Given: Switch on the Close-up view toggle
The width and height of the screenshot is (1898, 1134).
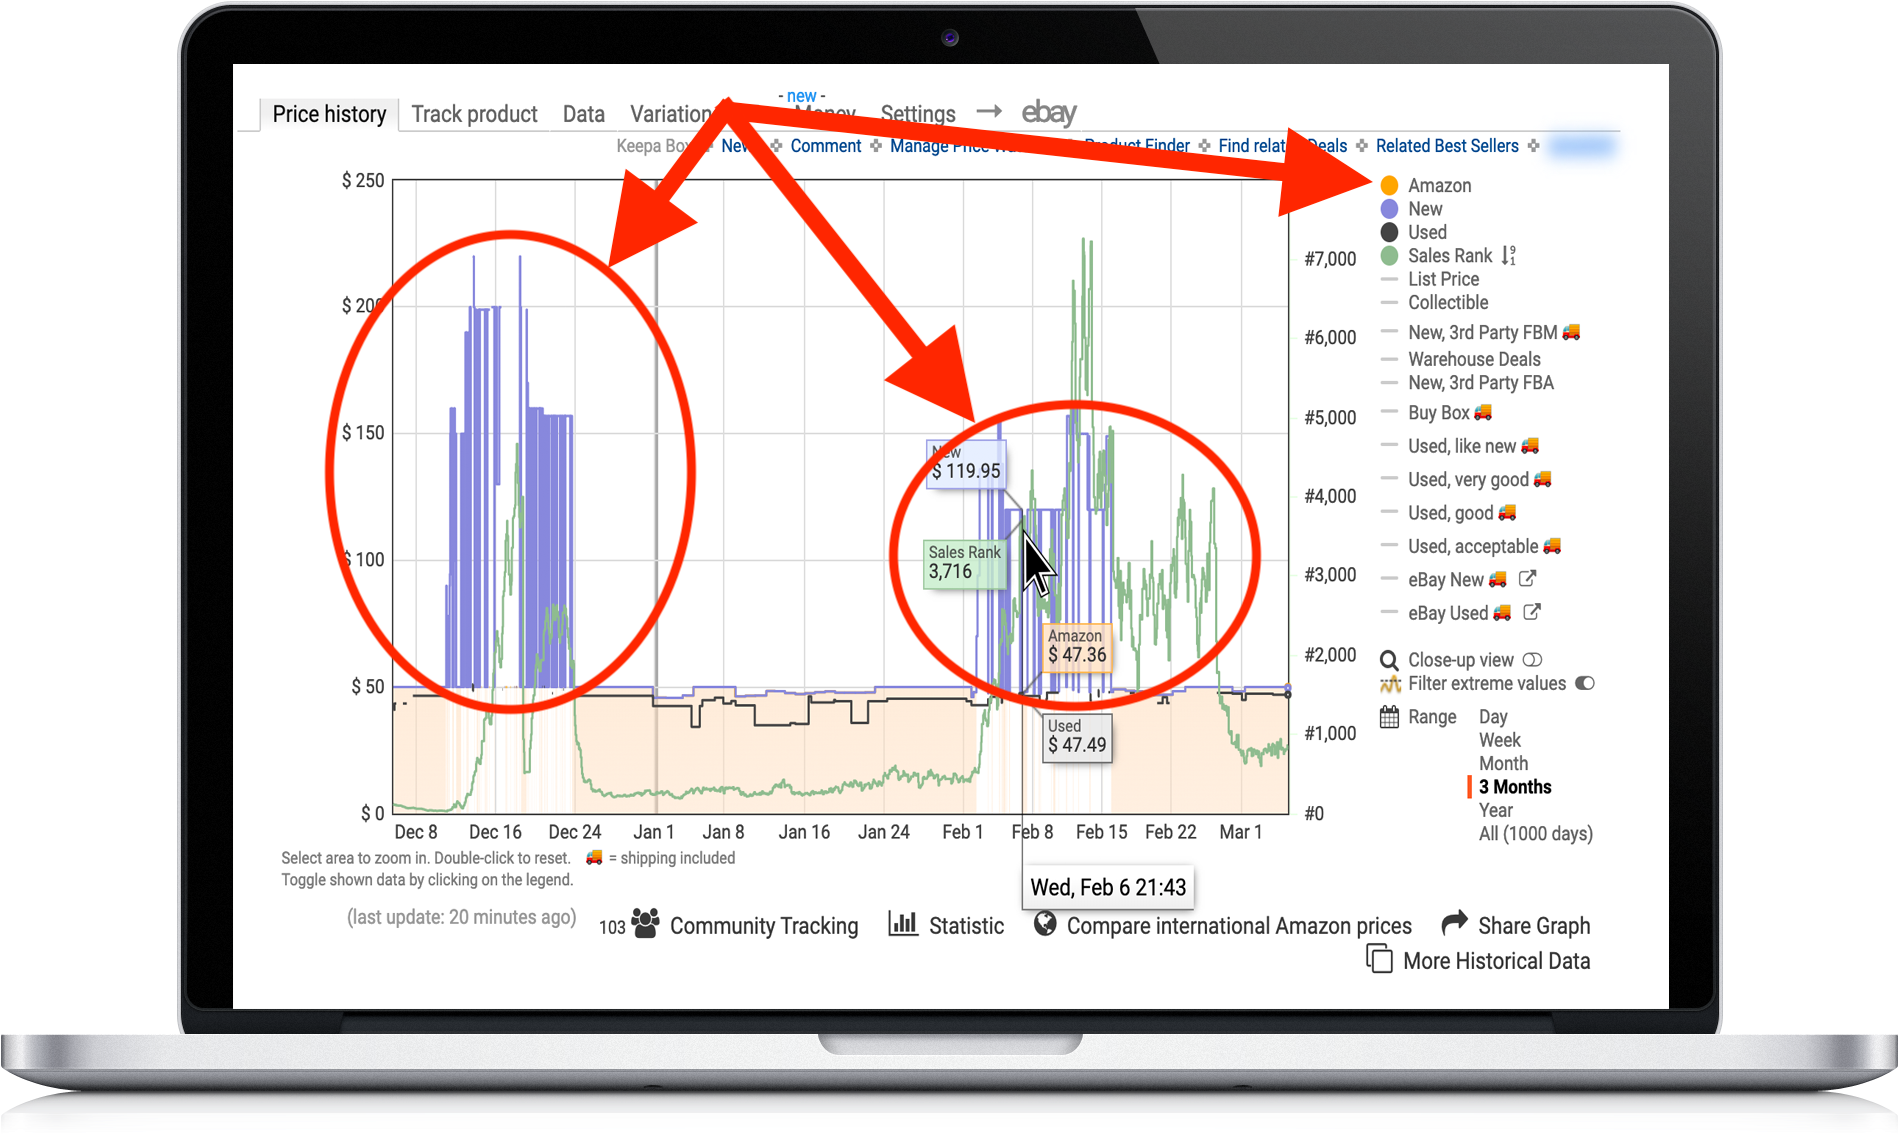Looking at the screenshot, I should [x=1532, y=660].
